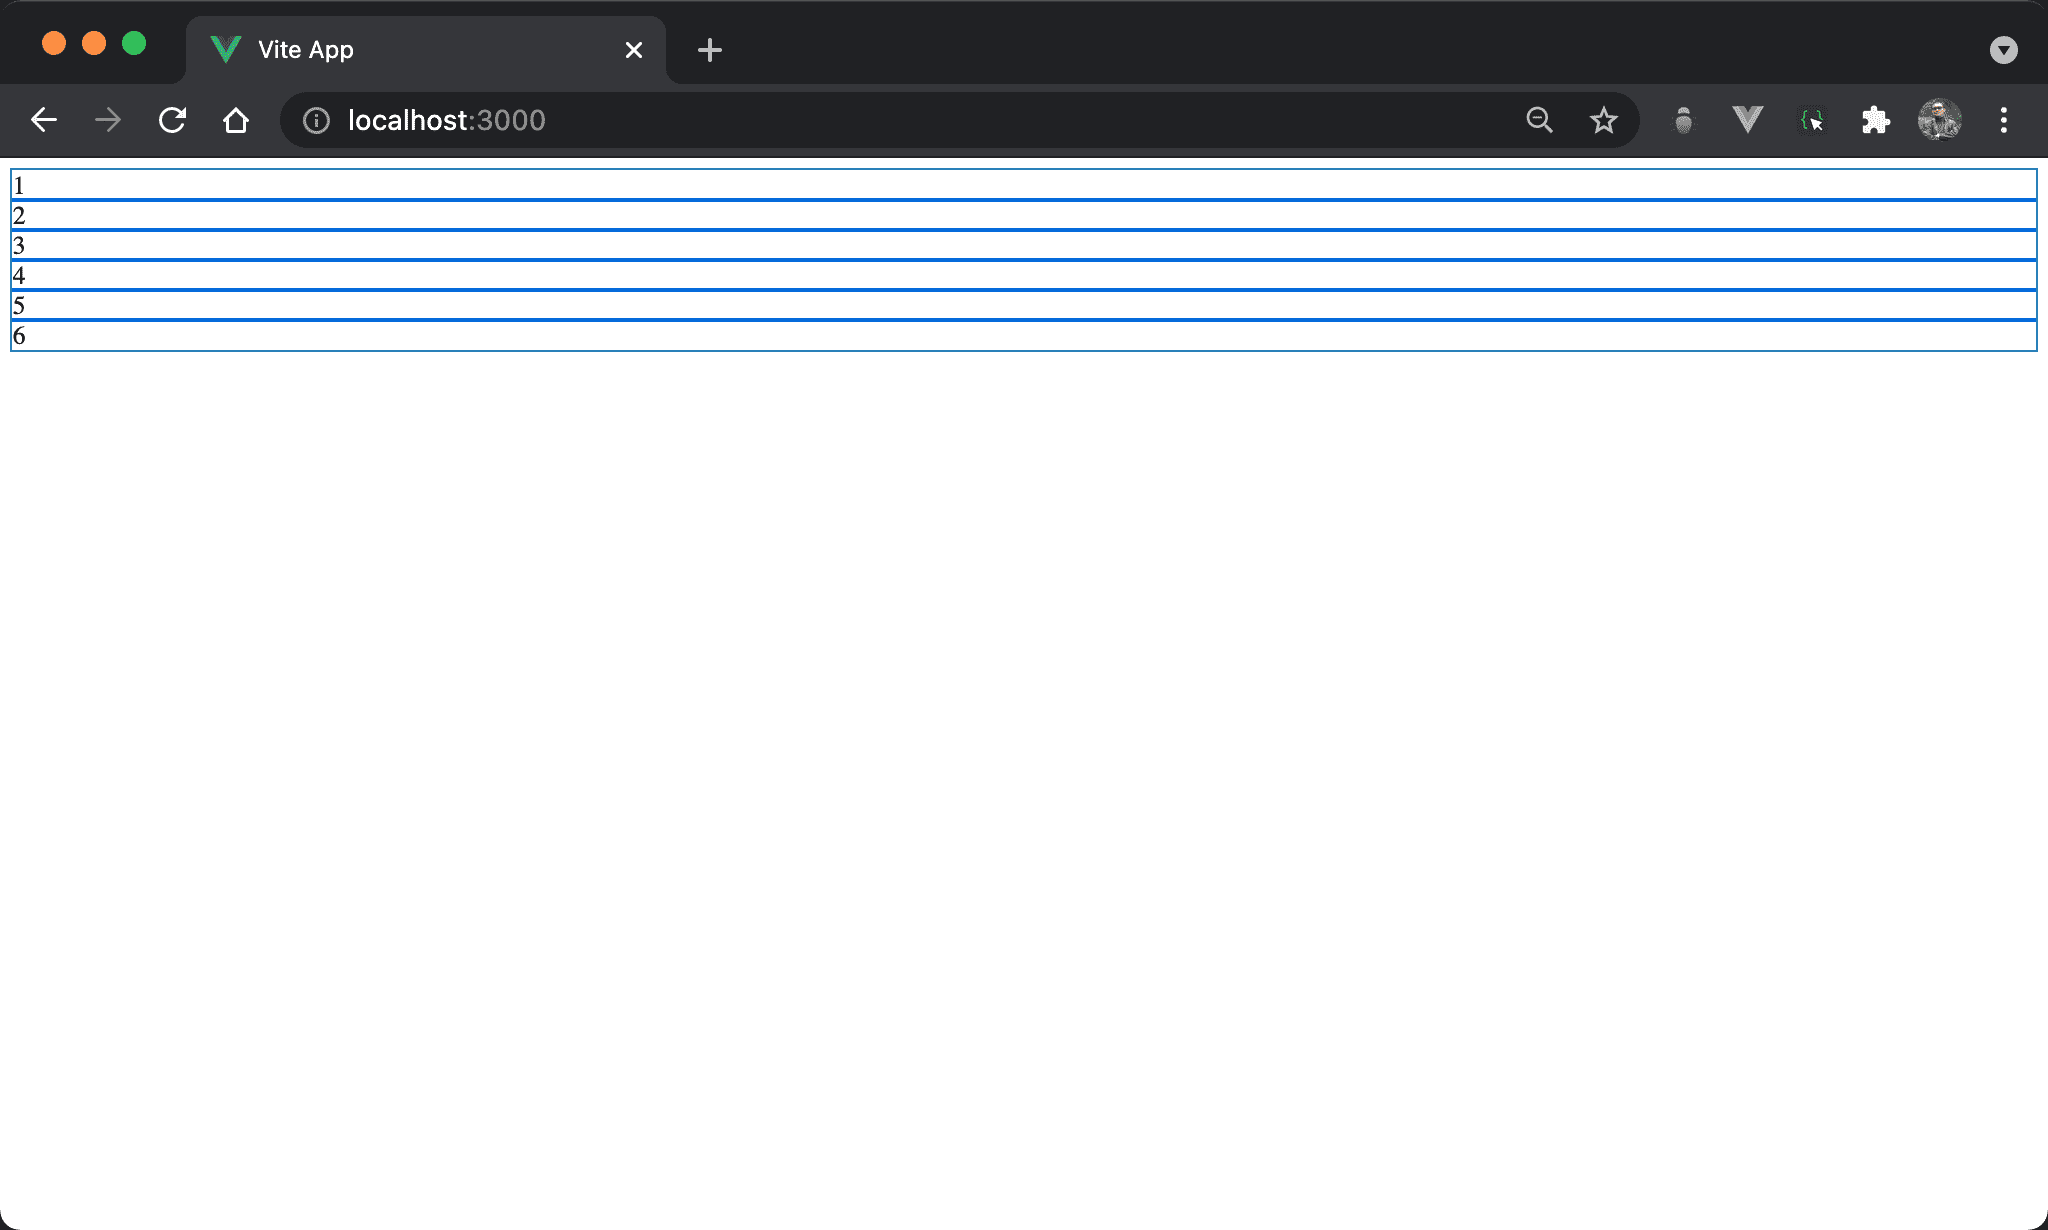Open a new tab
The image size is (2048, 1230).
click(710, 50)
